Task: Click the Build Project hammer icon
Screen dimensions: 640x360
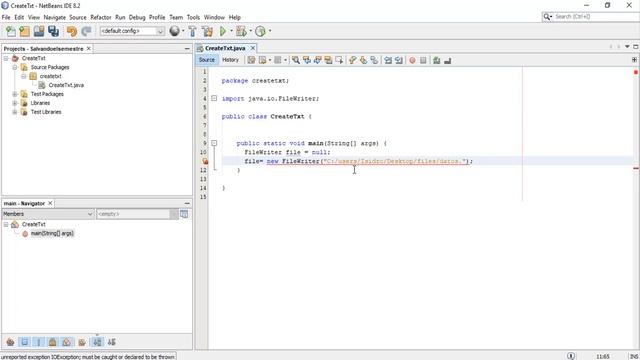Action: (192, 31)
